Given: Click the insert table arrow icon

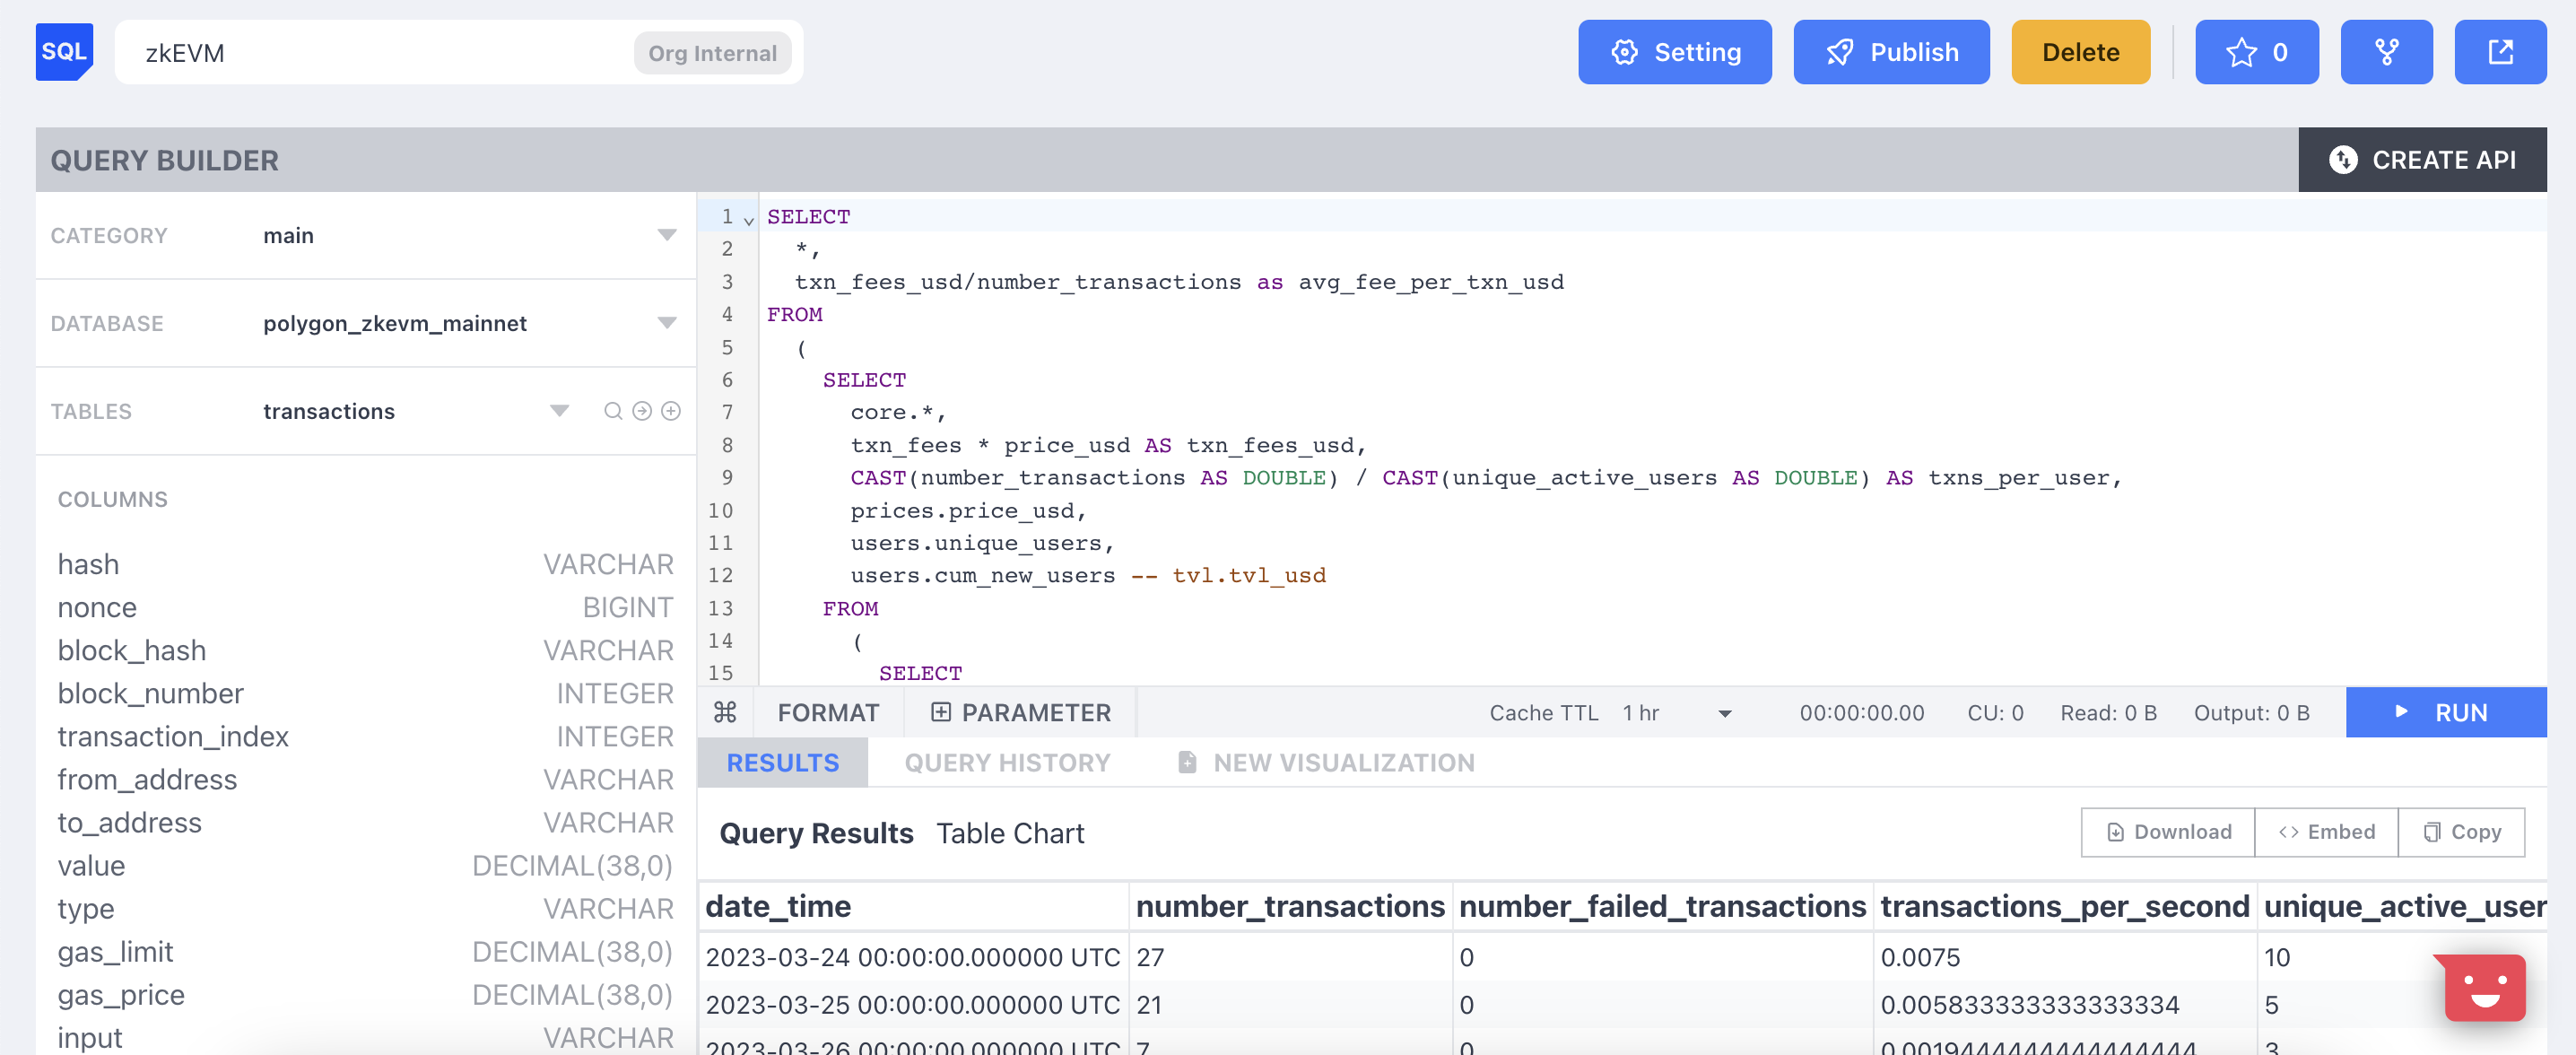Looking at the screenshot, I should tap(642, 411).
